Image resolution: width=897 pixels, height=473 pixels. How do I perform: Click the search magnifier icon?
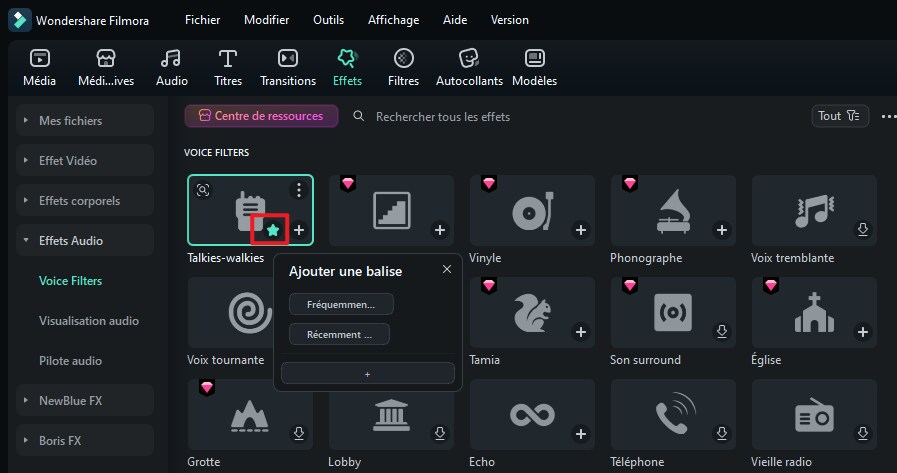tap(359, 116)
